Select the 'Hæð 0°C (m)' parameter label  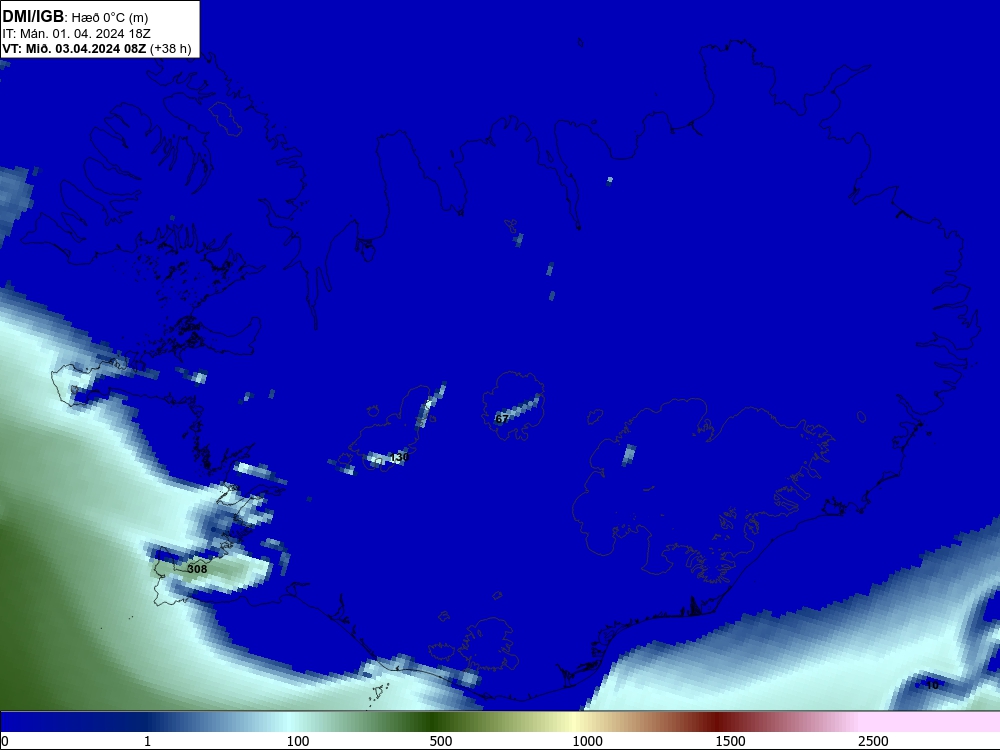coord(110,18)
